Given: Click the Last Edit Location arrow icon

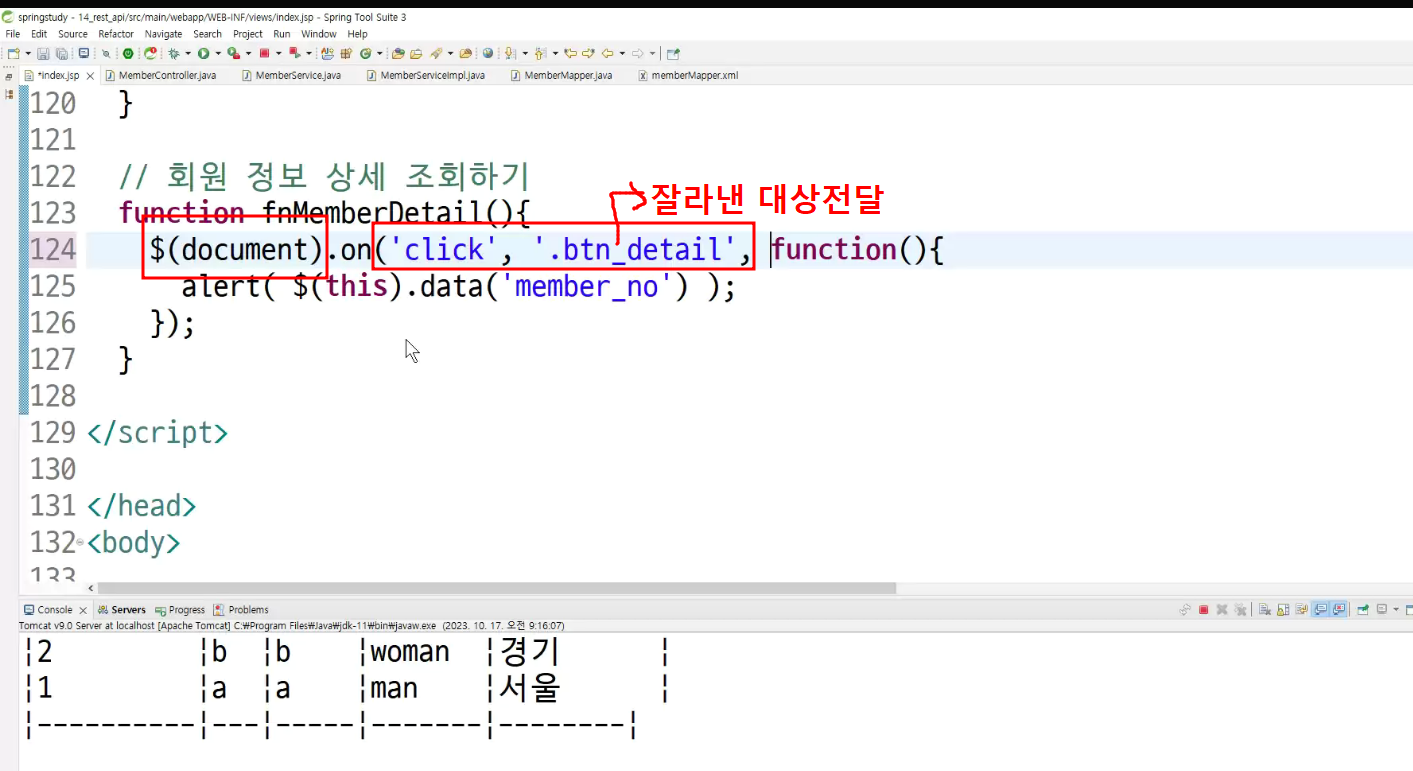Looking at the screenshot, I should [570, 53].
